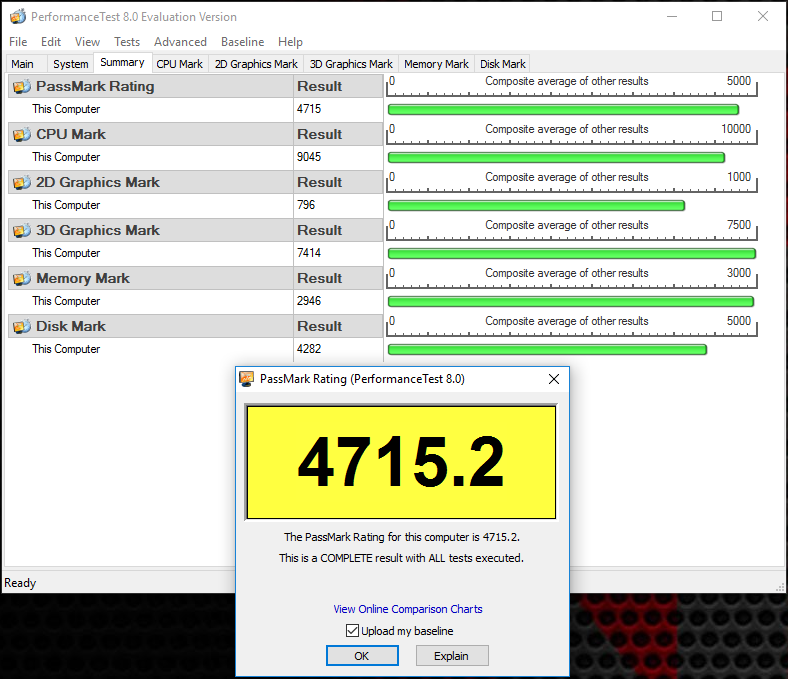
Task: Select the PassMark Rating header row
Action: 195,86
